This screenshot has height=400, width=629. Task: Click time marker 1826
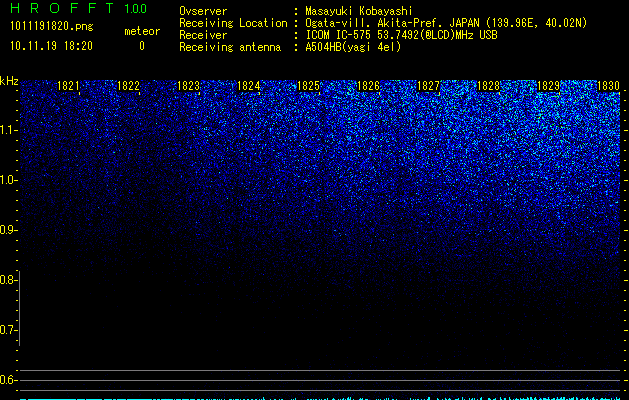click(368, 86)
